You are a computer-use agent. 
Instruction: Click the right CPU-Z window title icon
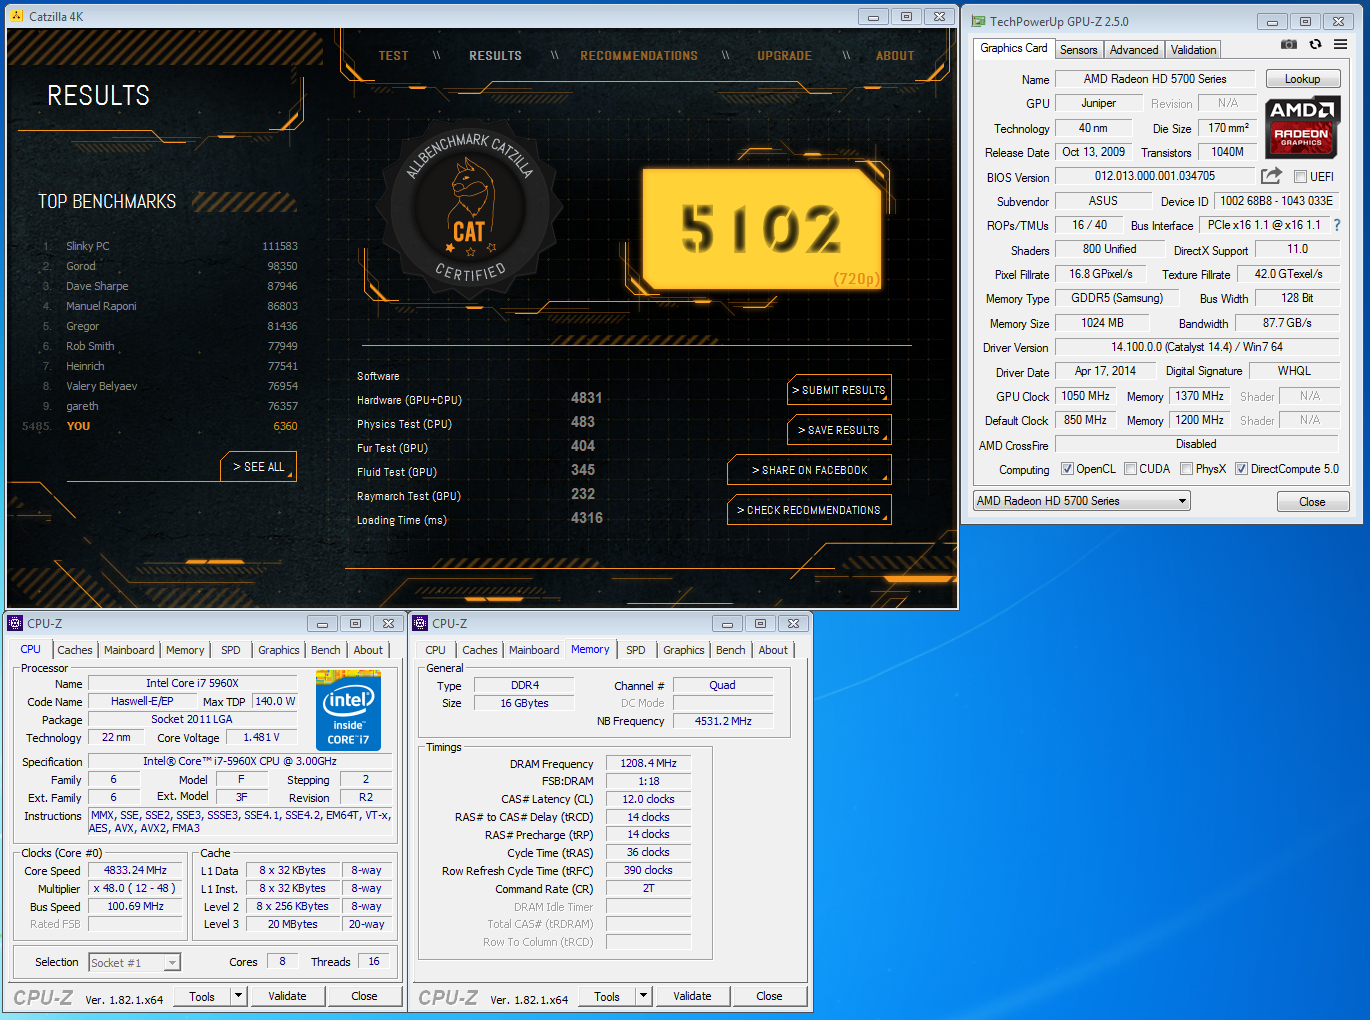coord(420,623)
